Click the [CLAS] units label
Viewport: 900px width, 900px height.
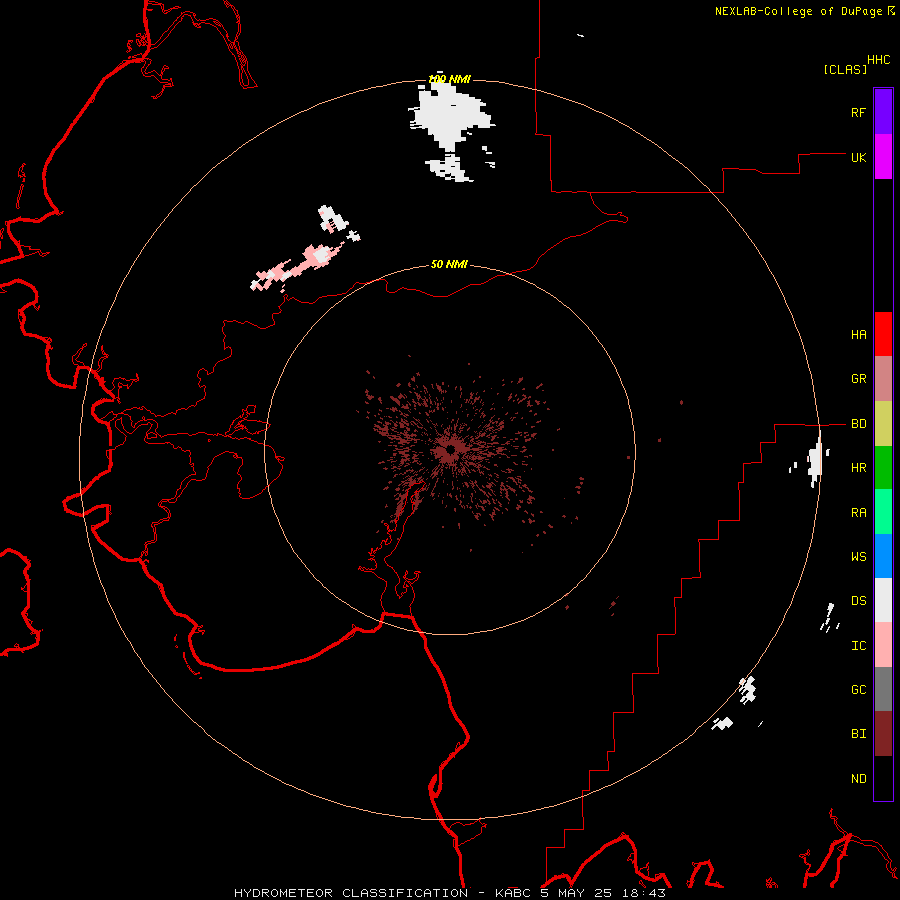coord(845,69)
